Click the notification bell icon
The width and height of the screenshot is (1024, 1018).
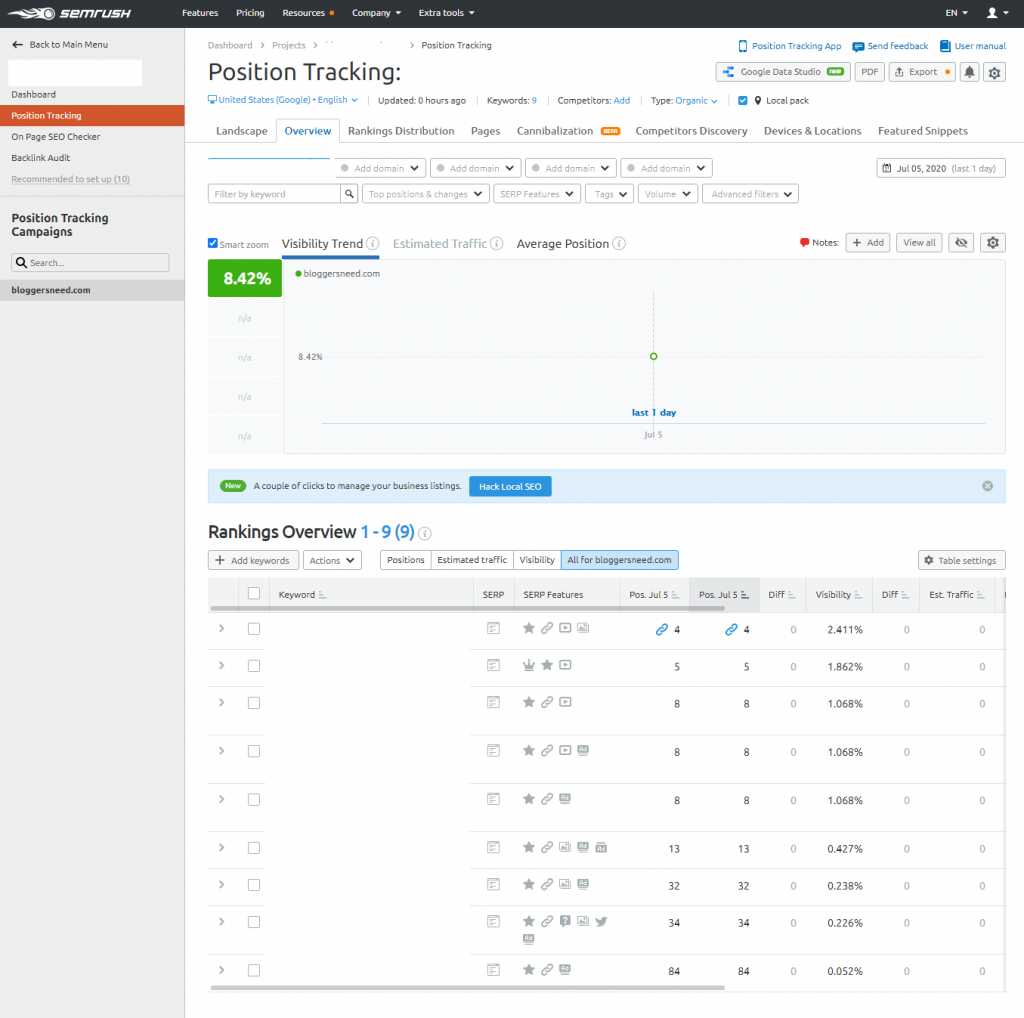969,72
